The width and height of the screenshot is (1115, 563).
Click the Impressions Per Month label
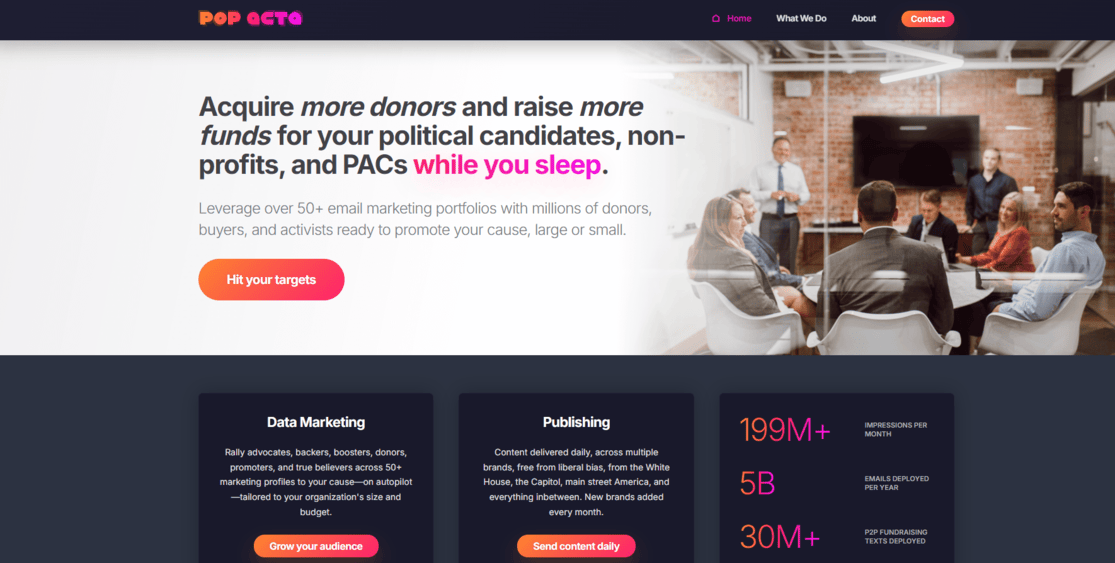click(x=895, y=429)
